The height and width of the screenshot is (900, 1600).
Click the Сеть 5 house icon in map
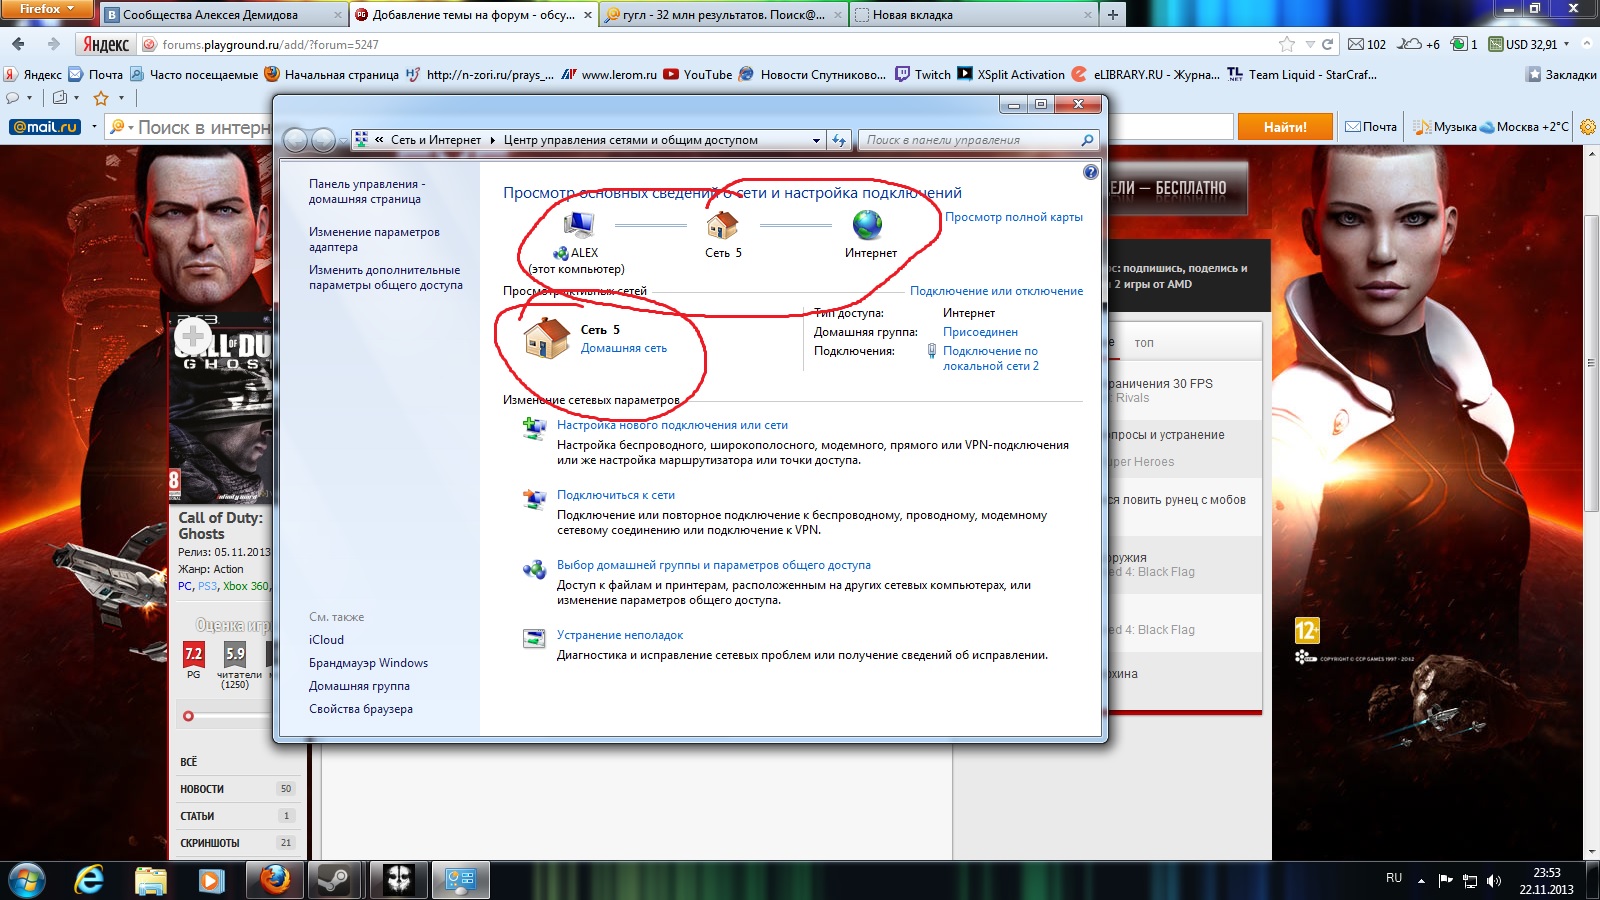722,224
